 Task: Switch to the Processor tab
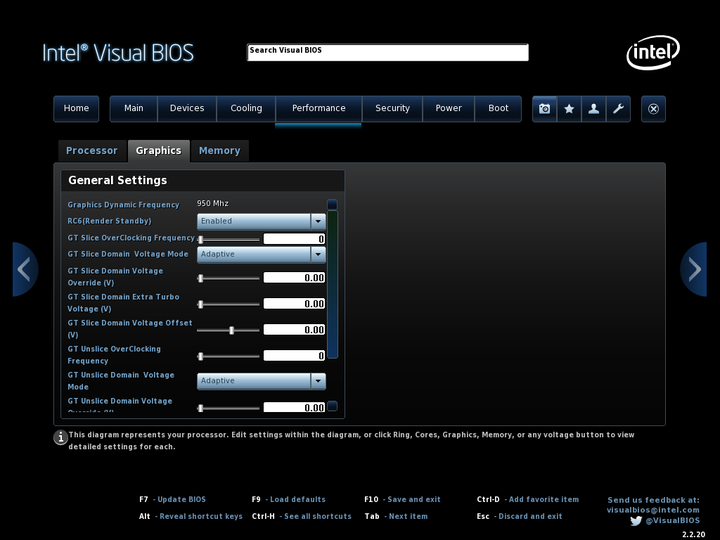(x=92, y=151)
